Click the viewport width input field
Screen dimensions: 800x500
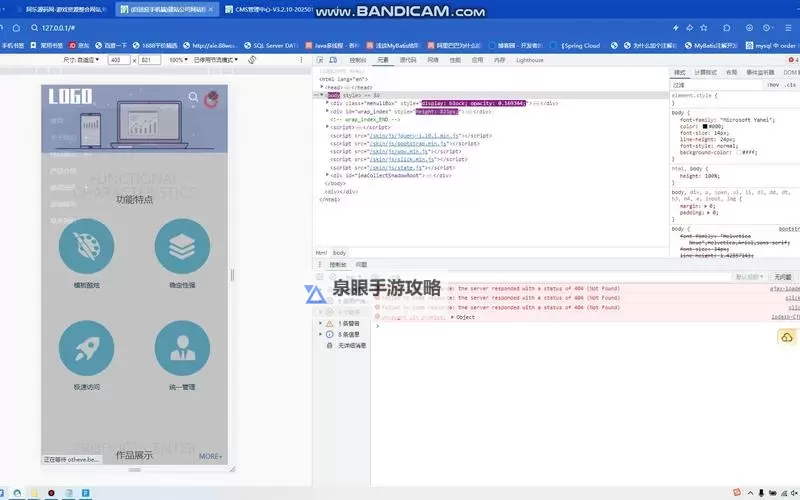point(119,60)
